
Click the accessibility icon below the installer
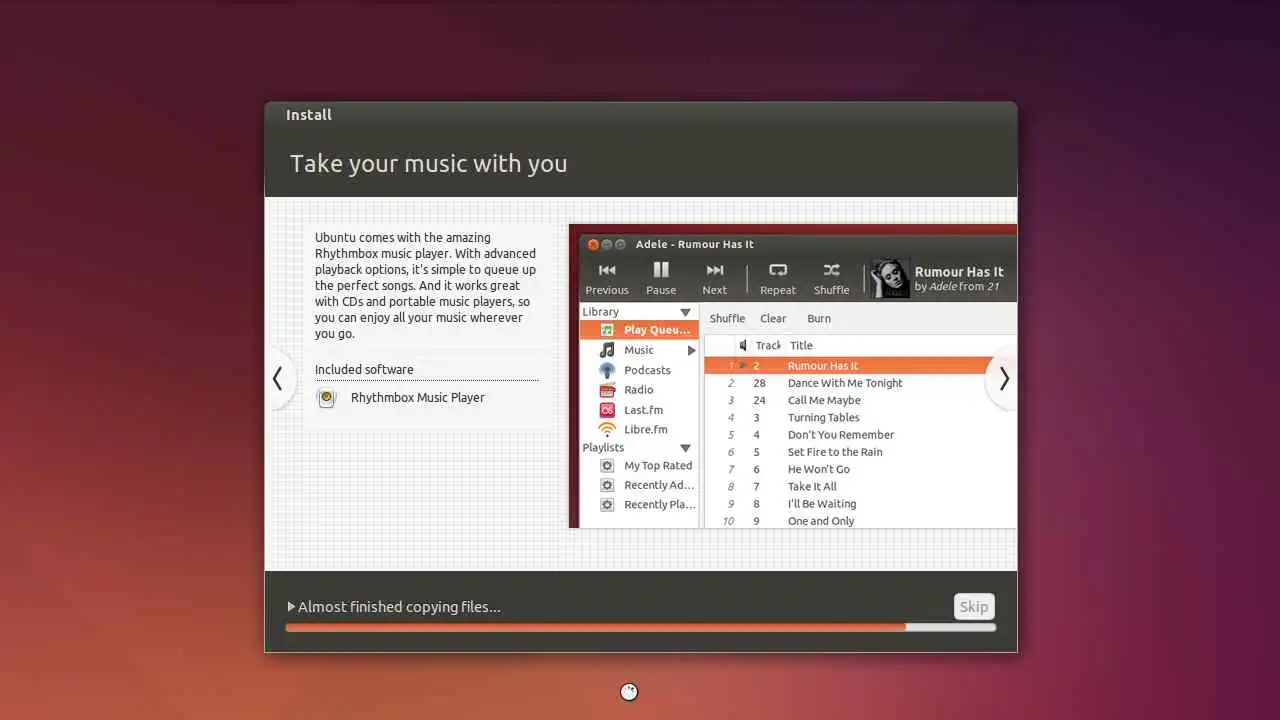click(x=629, y=691)
